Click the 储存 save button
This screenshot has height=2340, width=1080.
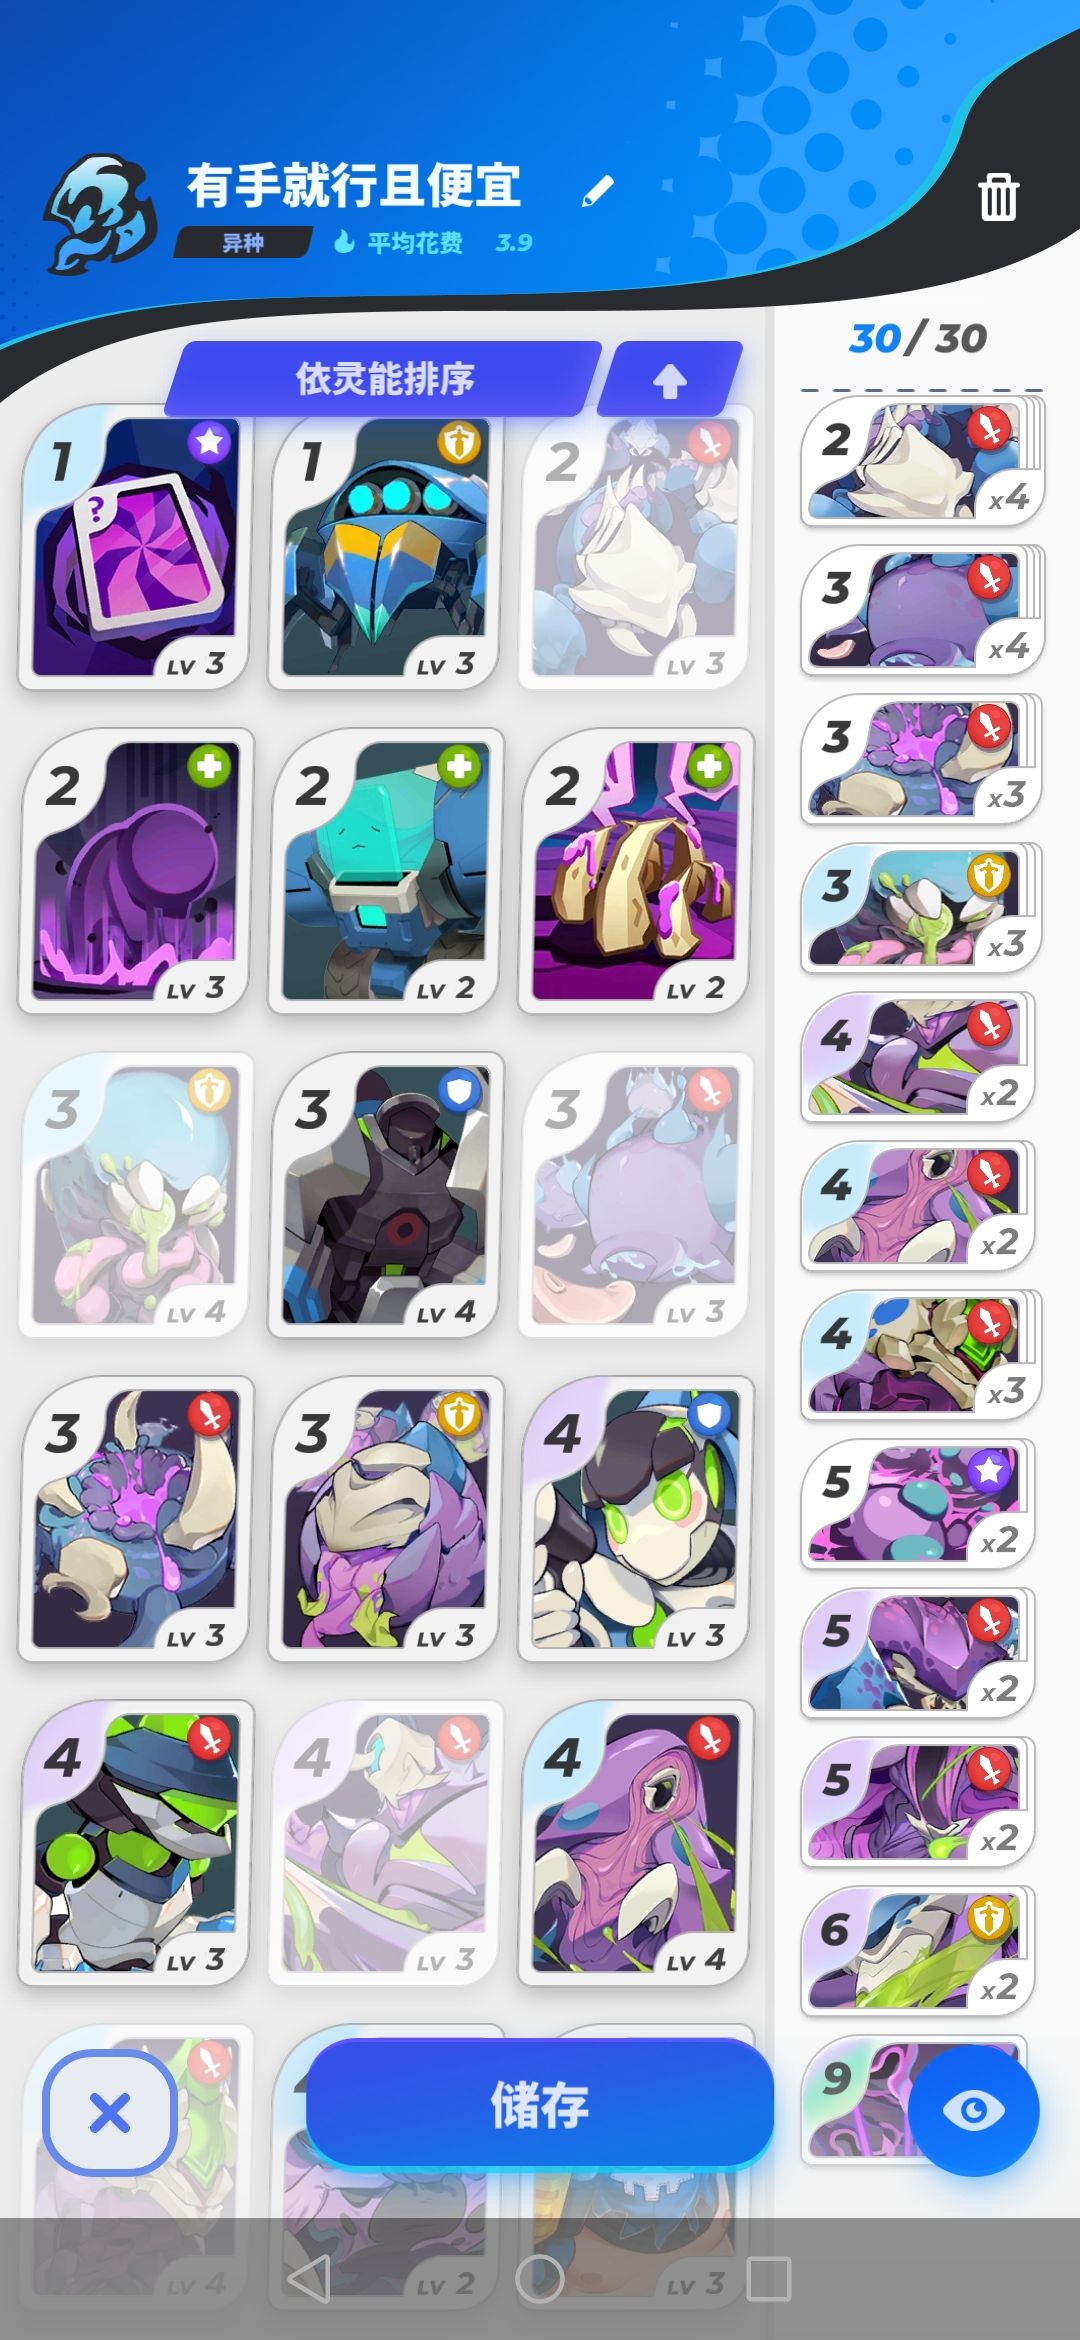click(x=540, y=2104)
